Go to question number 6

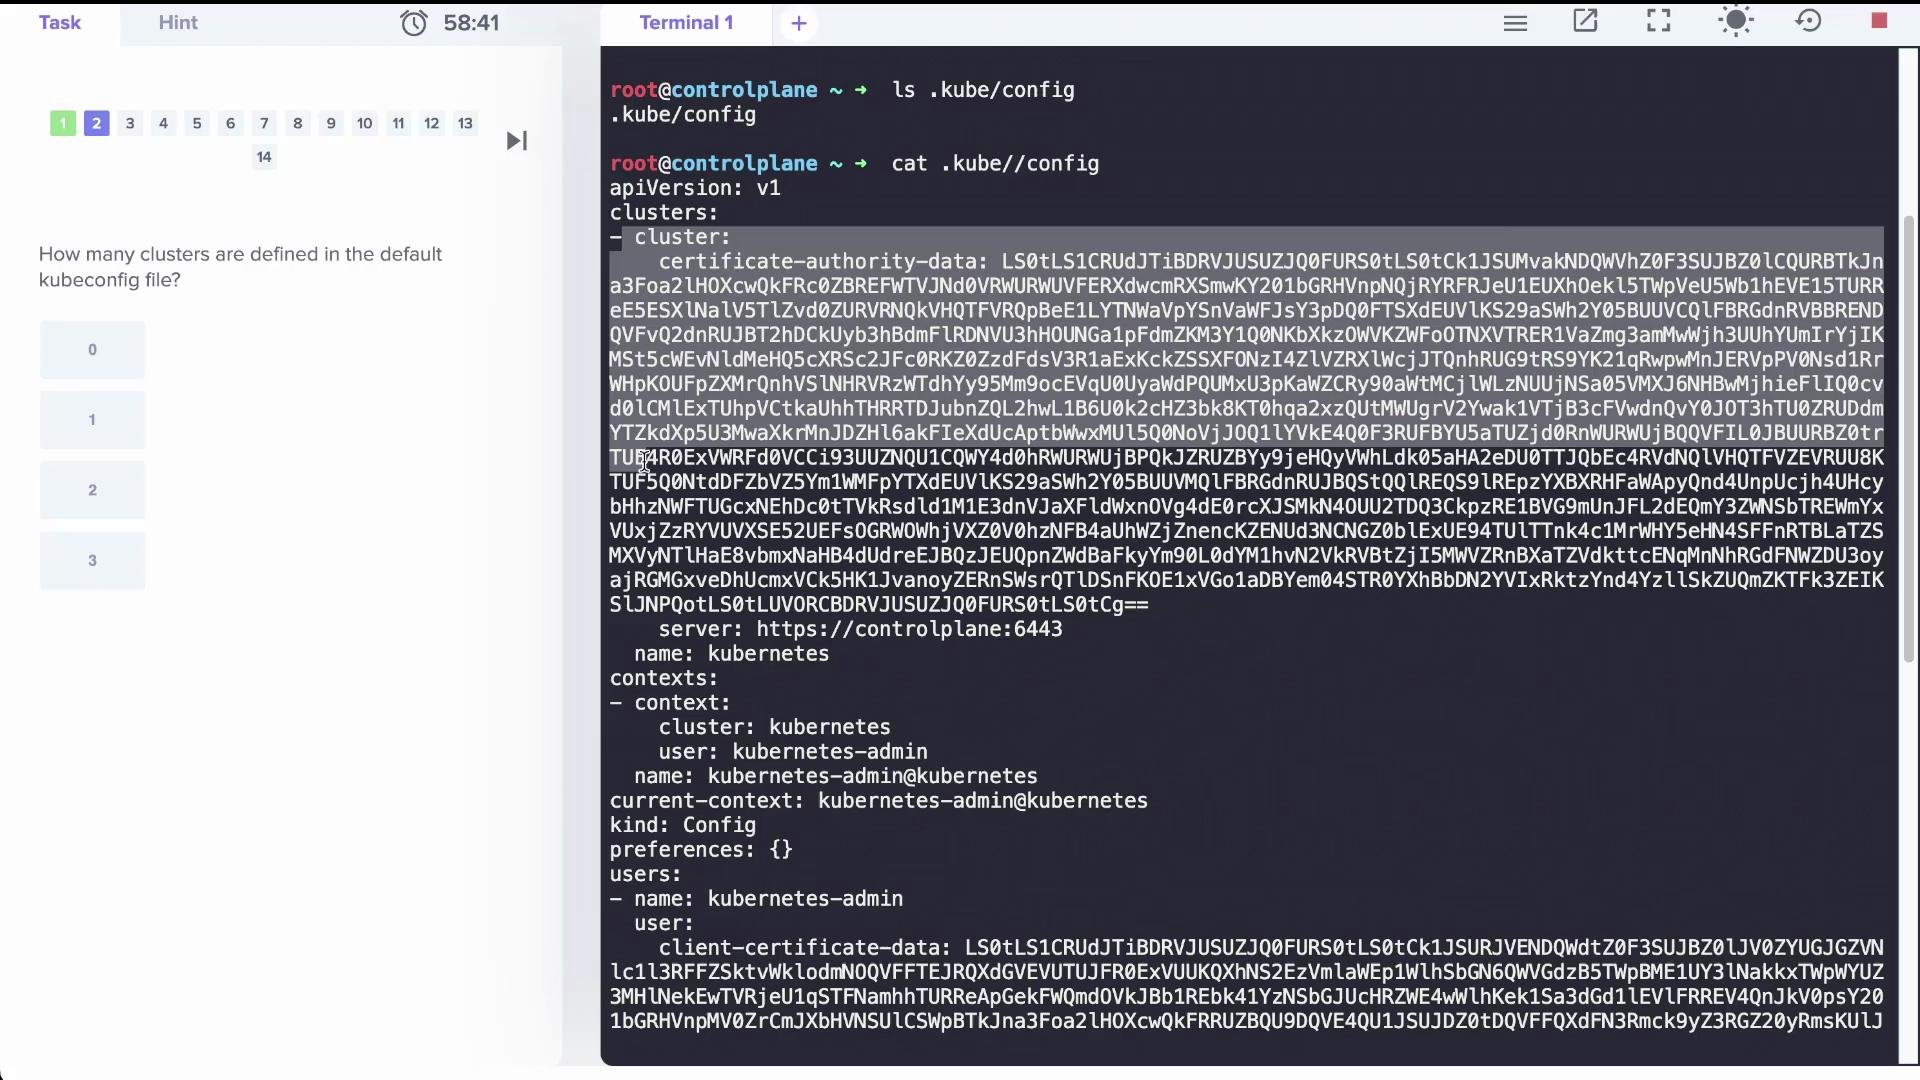click(x=231, y=124)
